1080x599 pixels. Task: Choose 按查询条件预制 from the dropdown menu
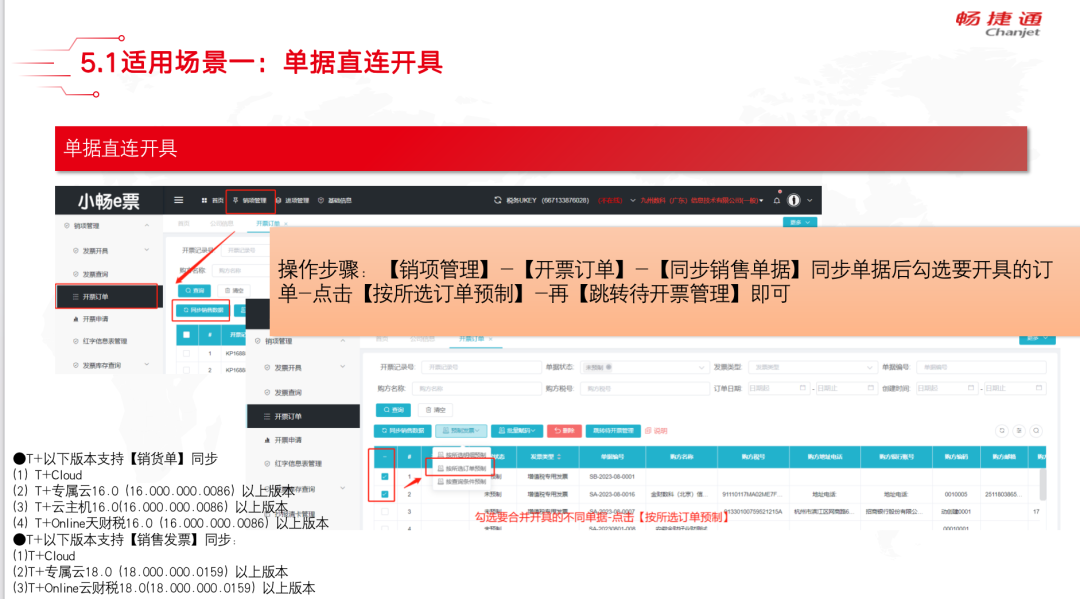461,481
